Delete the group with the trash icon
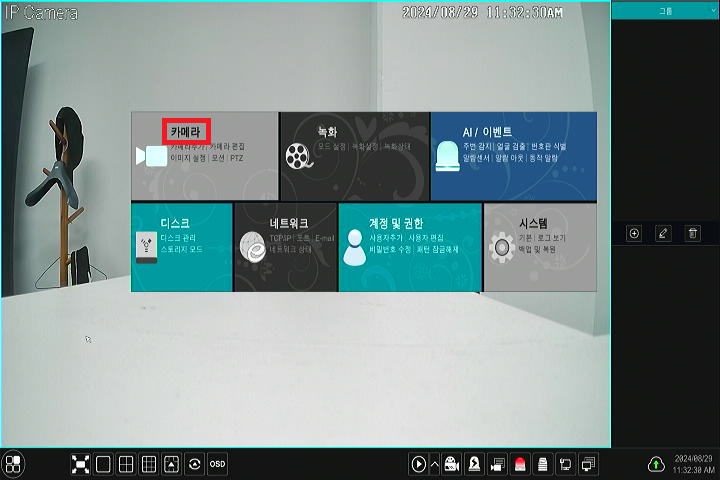The width and height of the screenshot is (720, 480). point(693,233)
